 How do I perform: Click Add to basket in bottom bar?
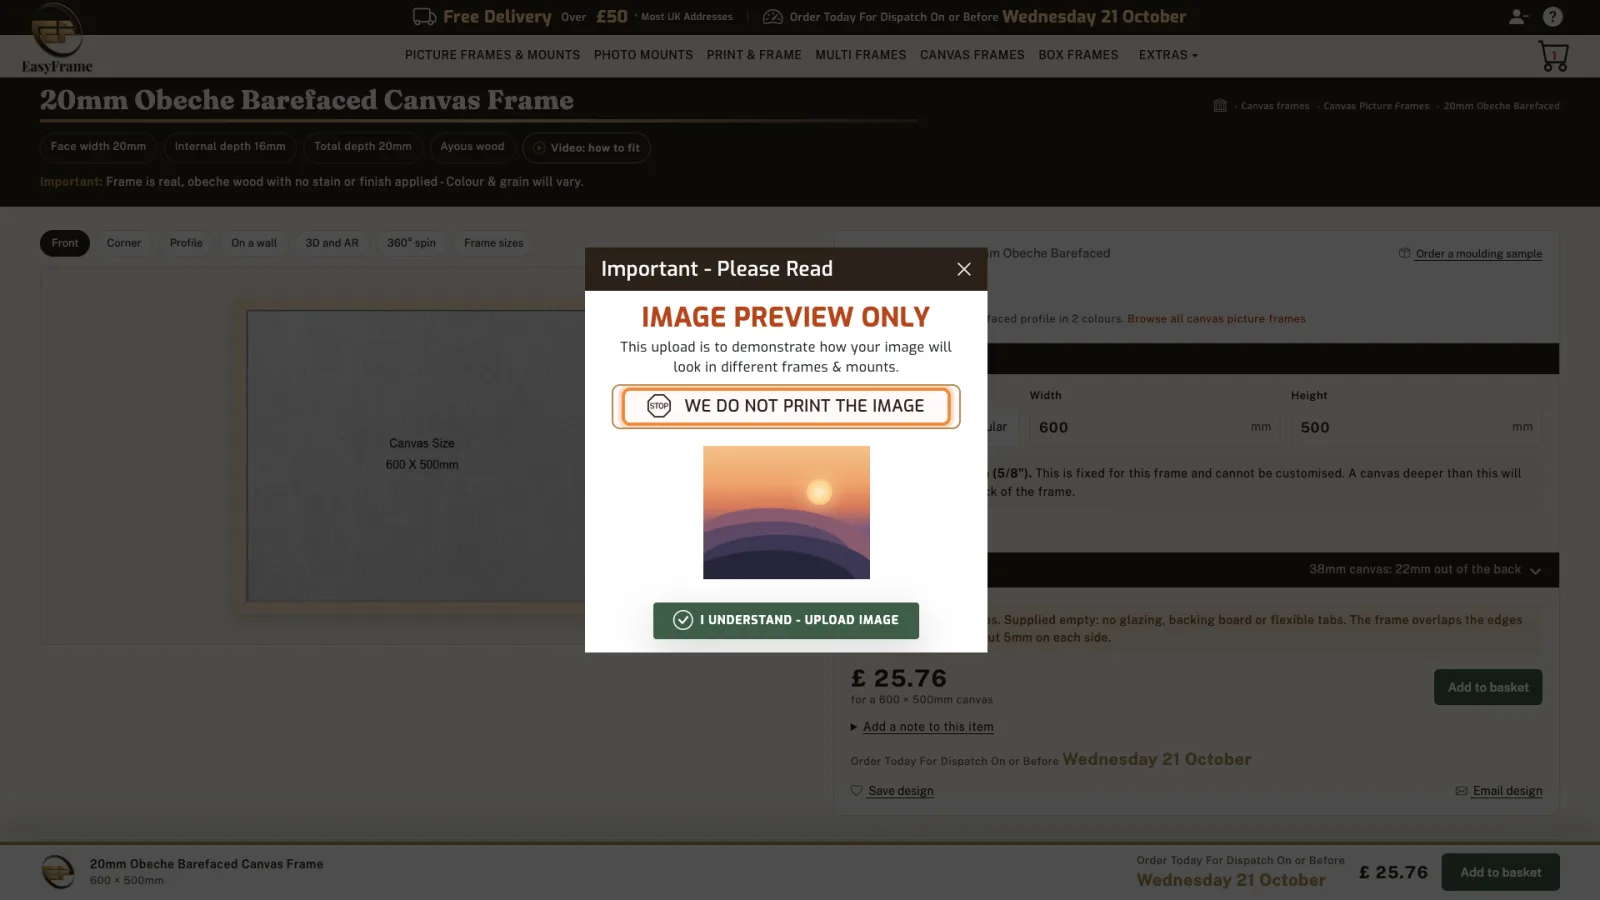click(x=1500, y=872)
